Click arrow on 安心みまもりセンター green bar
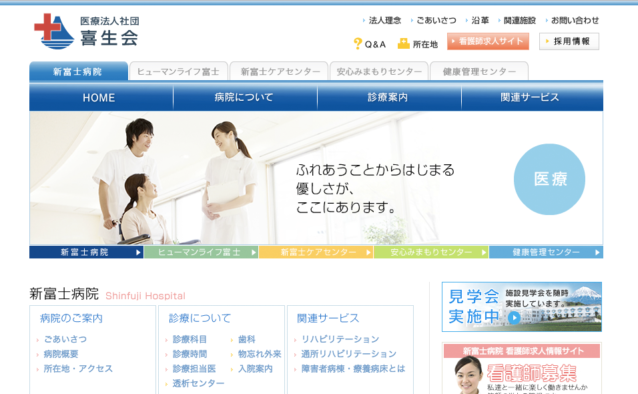The image size is (638, 394). click(483, 252)
